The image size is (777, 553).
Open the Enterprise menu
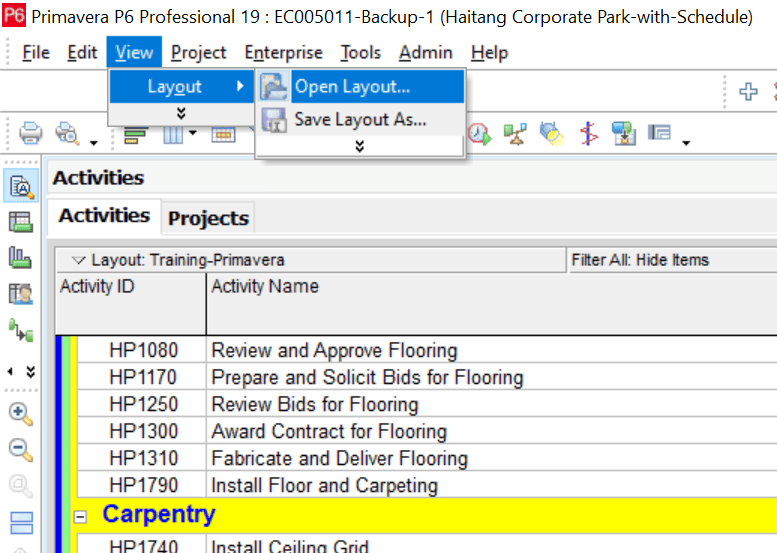[283, 53]
